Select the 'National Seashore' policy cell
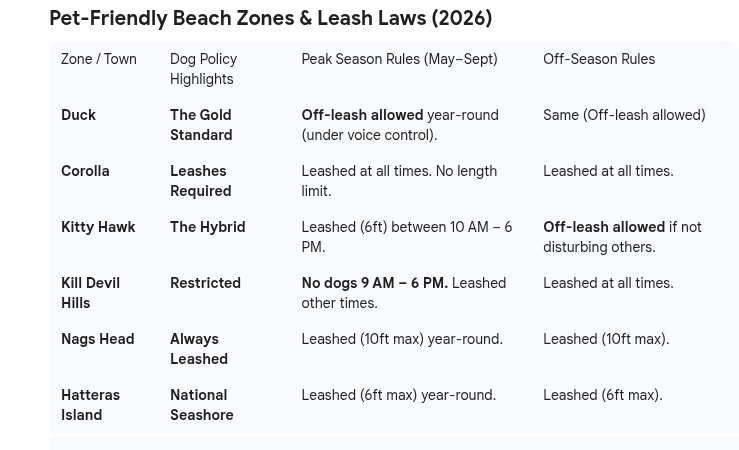Image resolution: width=739 pixels, height=450 pixels. pos(202,405)
